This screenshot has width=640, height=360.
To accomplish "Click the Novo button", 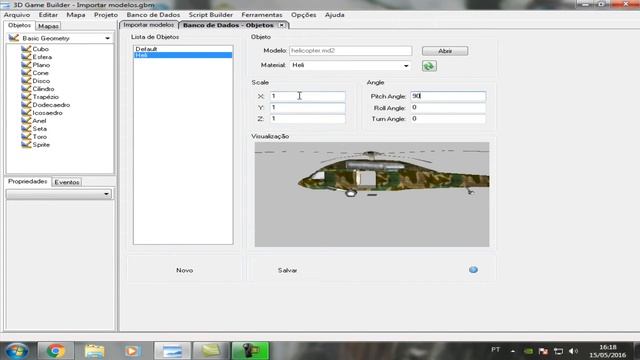I will pos(184,270).
